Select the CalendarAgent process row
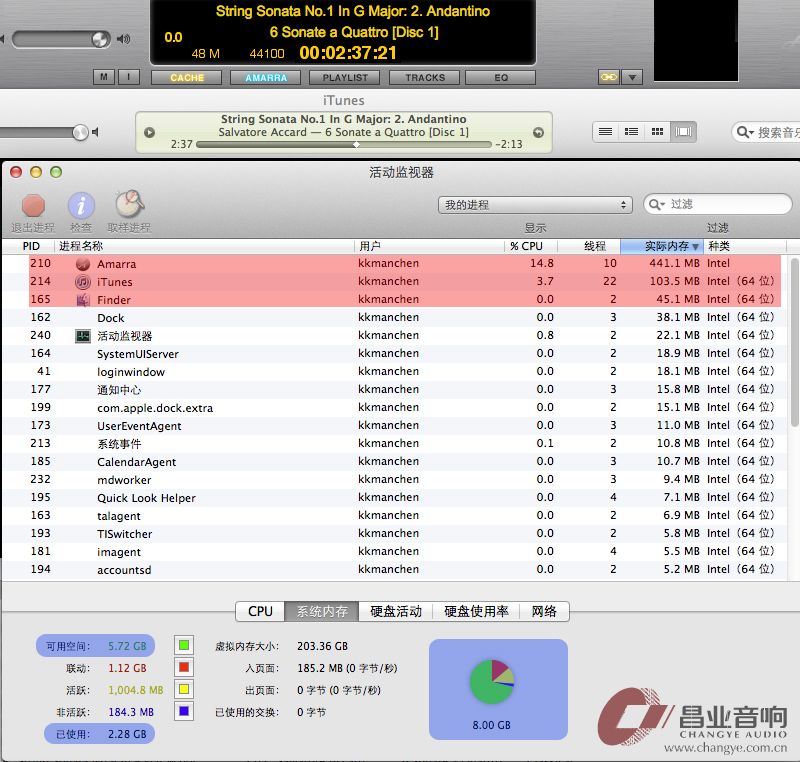This screenshot has height=762, width=800. [x=395, y=462]
